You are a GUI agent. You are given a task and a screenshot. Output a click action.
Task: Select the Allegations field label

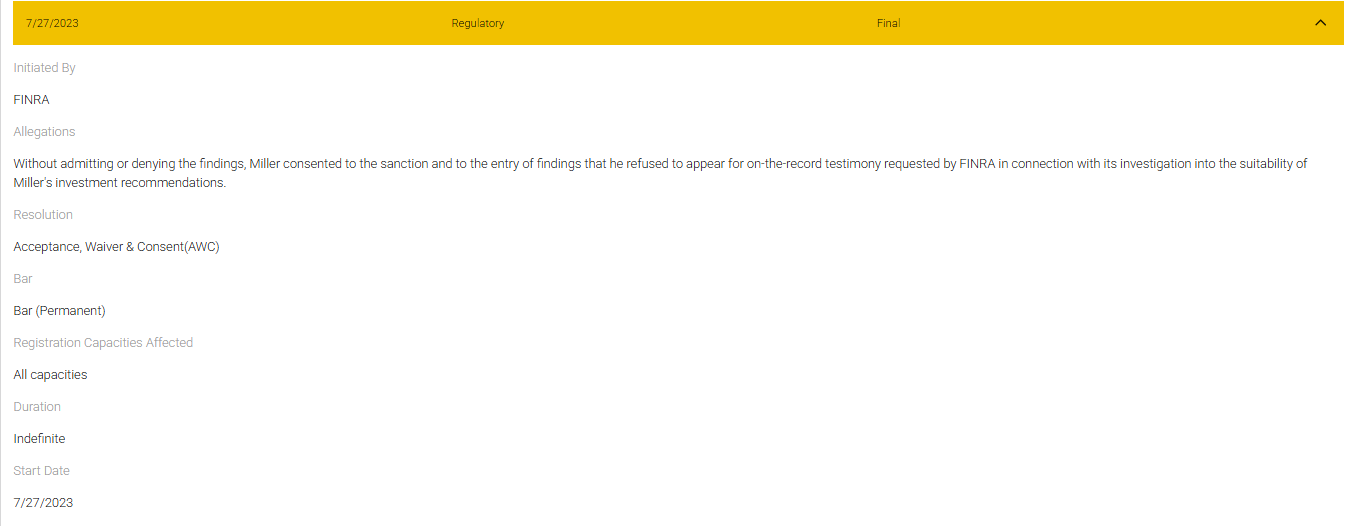point(44,132)
